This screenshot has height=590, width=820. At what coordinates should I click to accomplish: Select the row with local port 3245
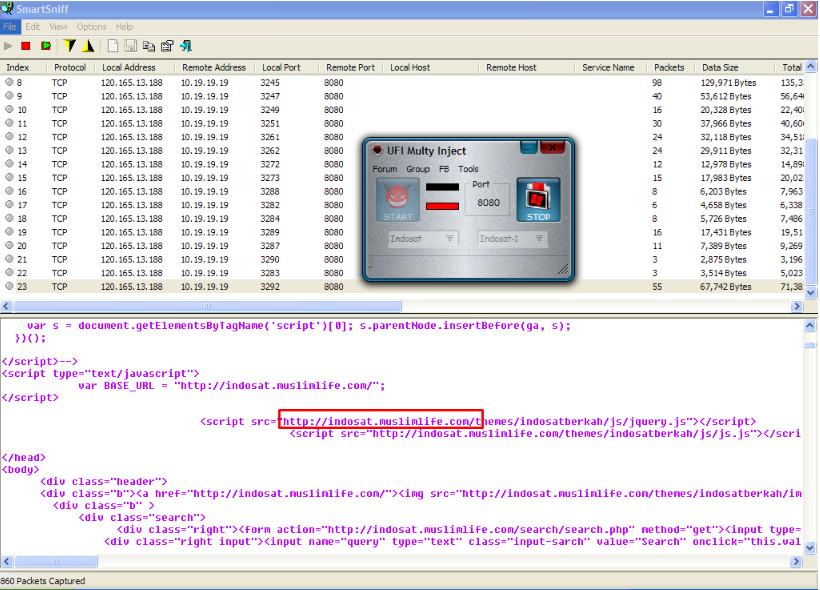pyautogui.click(x=403, y=83)
